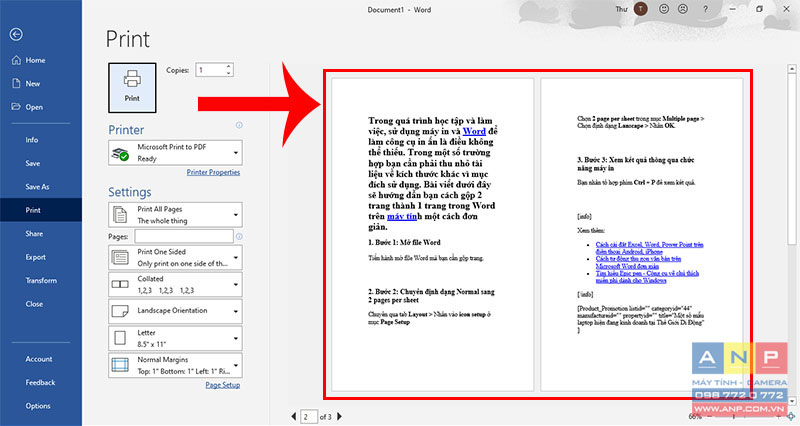
Task: Click the user account avatar
Action: tap(640, 9)
